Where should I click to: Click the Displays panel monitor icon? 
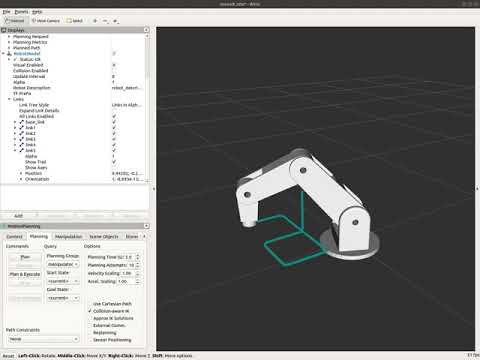click(x=4, y=30)
